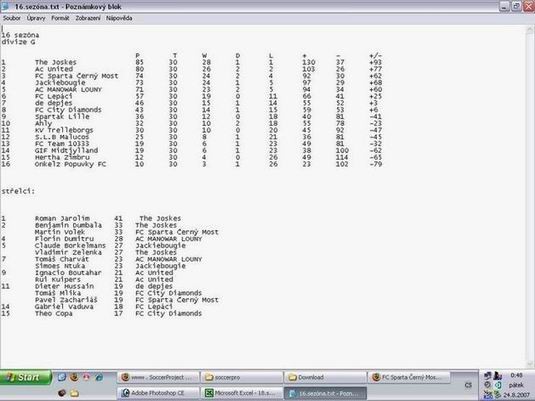The height and width of the screenshot is (401, 535).
Task: Open the Zobrazení menu
Action: (x=88, y=18)
